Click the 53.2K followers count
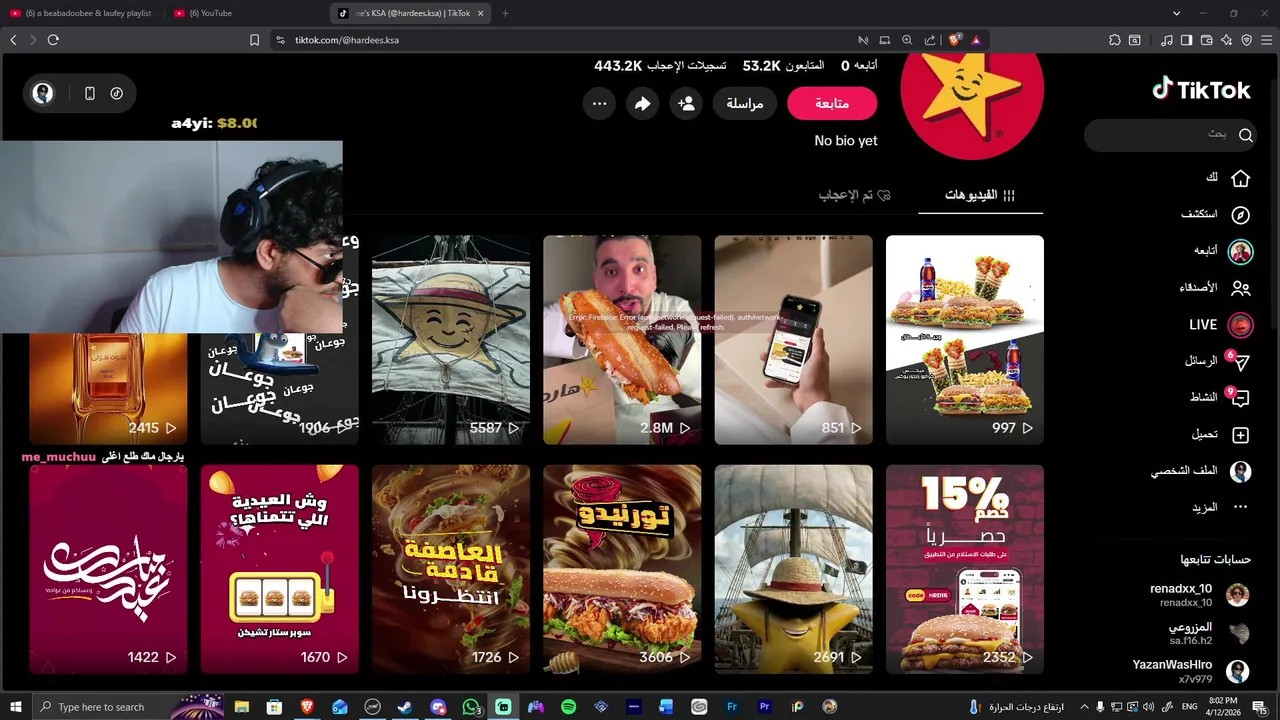This screenshot has height=720, width=1280. pyautogui.click(x=761, y=66)
